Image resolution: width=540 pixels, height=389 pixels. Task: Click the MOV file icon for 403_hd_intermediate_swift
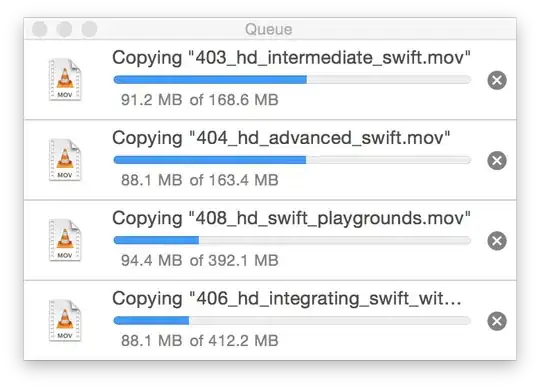[65, 80]
